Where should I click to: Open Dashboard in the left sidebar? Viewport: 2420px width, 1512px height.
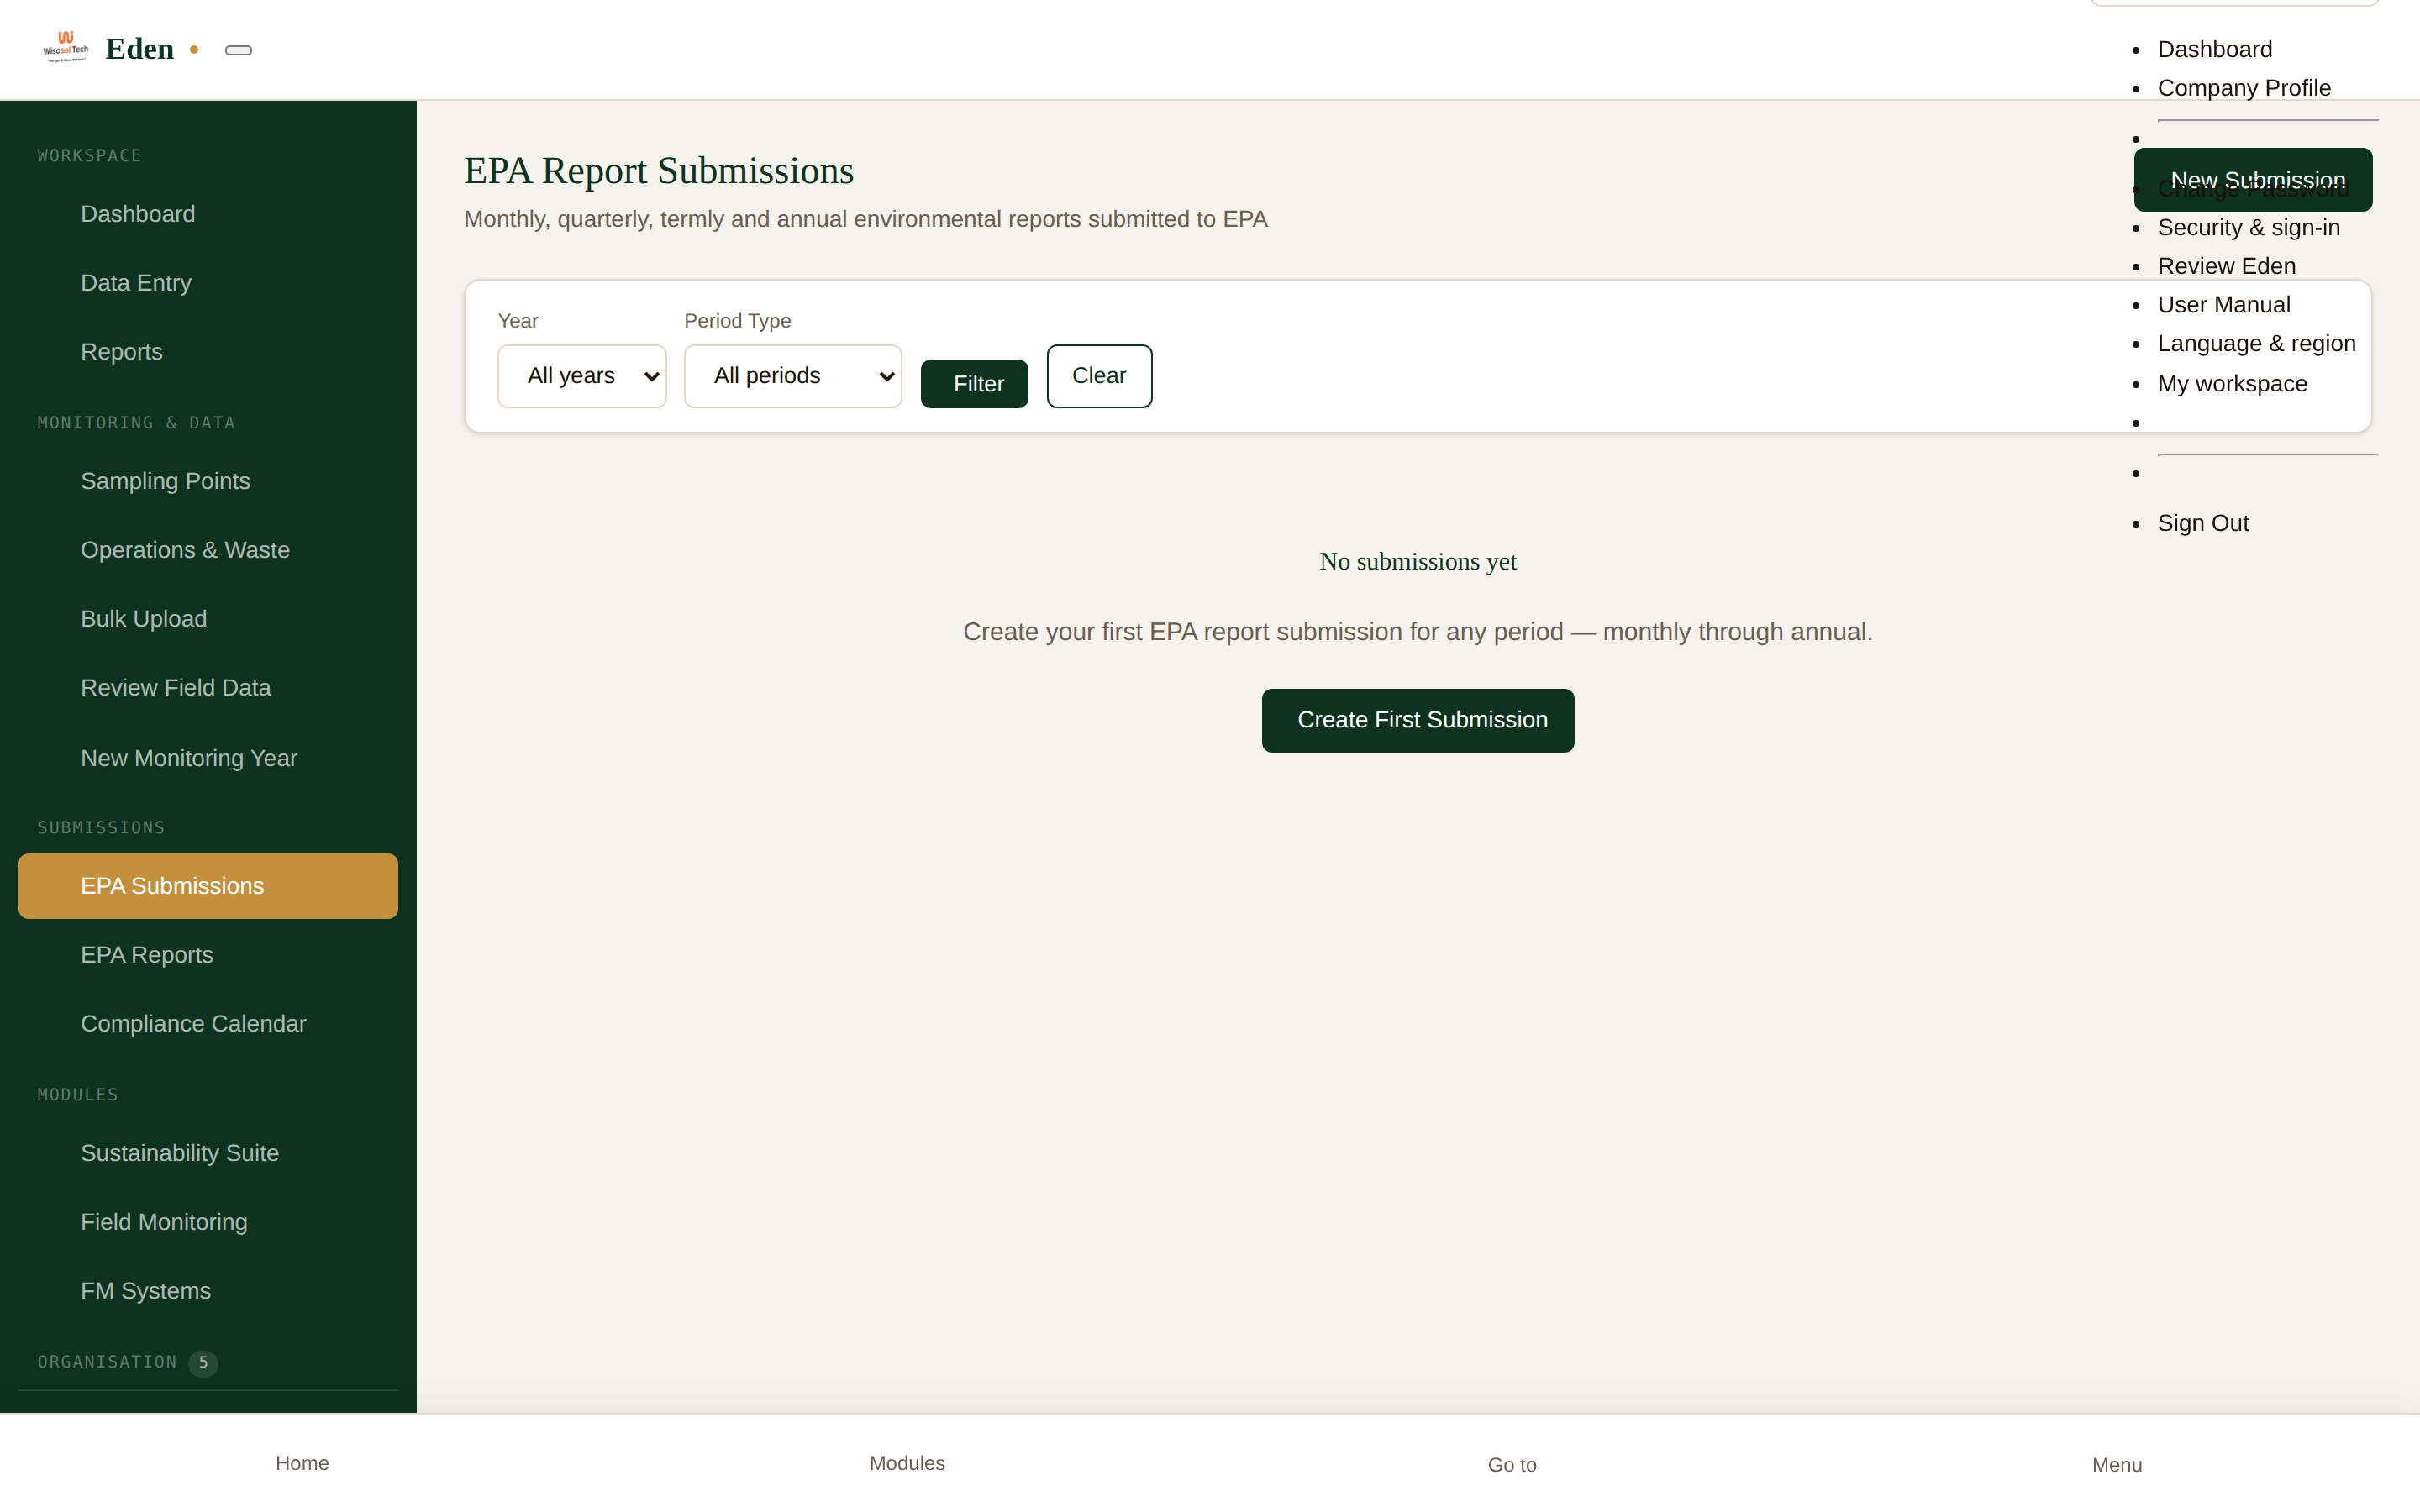[208, 214]
